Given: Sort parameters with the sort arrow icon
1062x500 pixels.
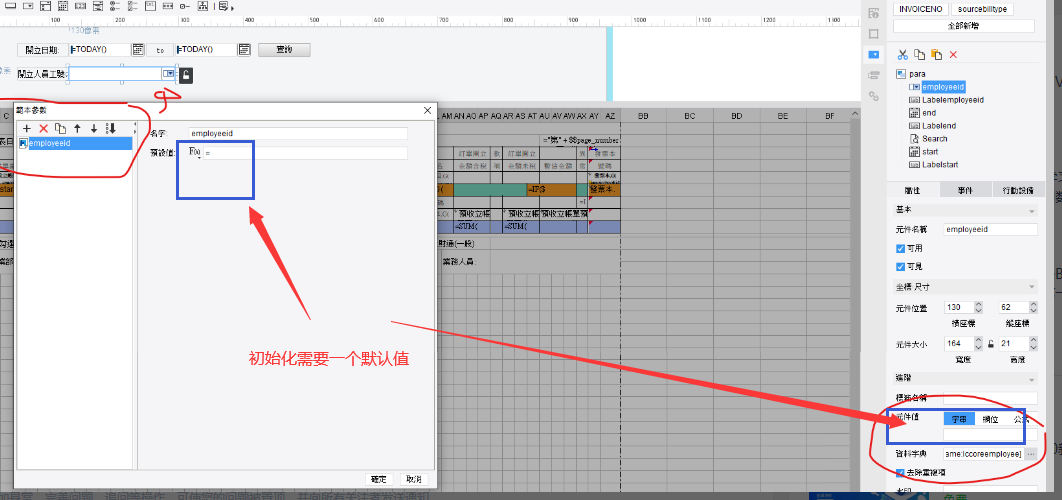Looking at the screenshot, I should 112,129.
